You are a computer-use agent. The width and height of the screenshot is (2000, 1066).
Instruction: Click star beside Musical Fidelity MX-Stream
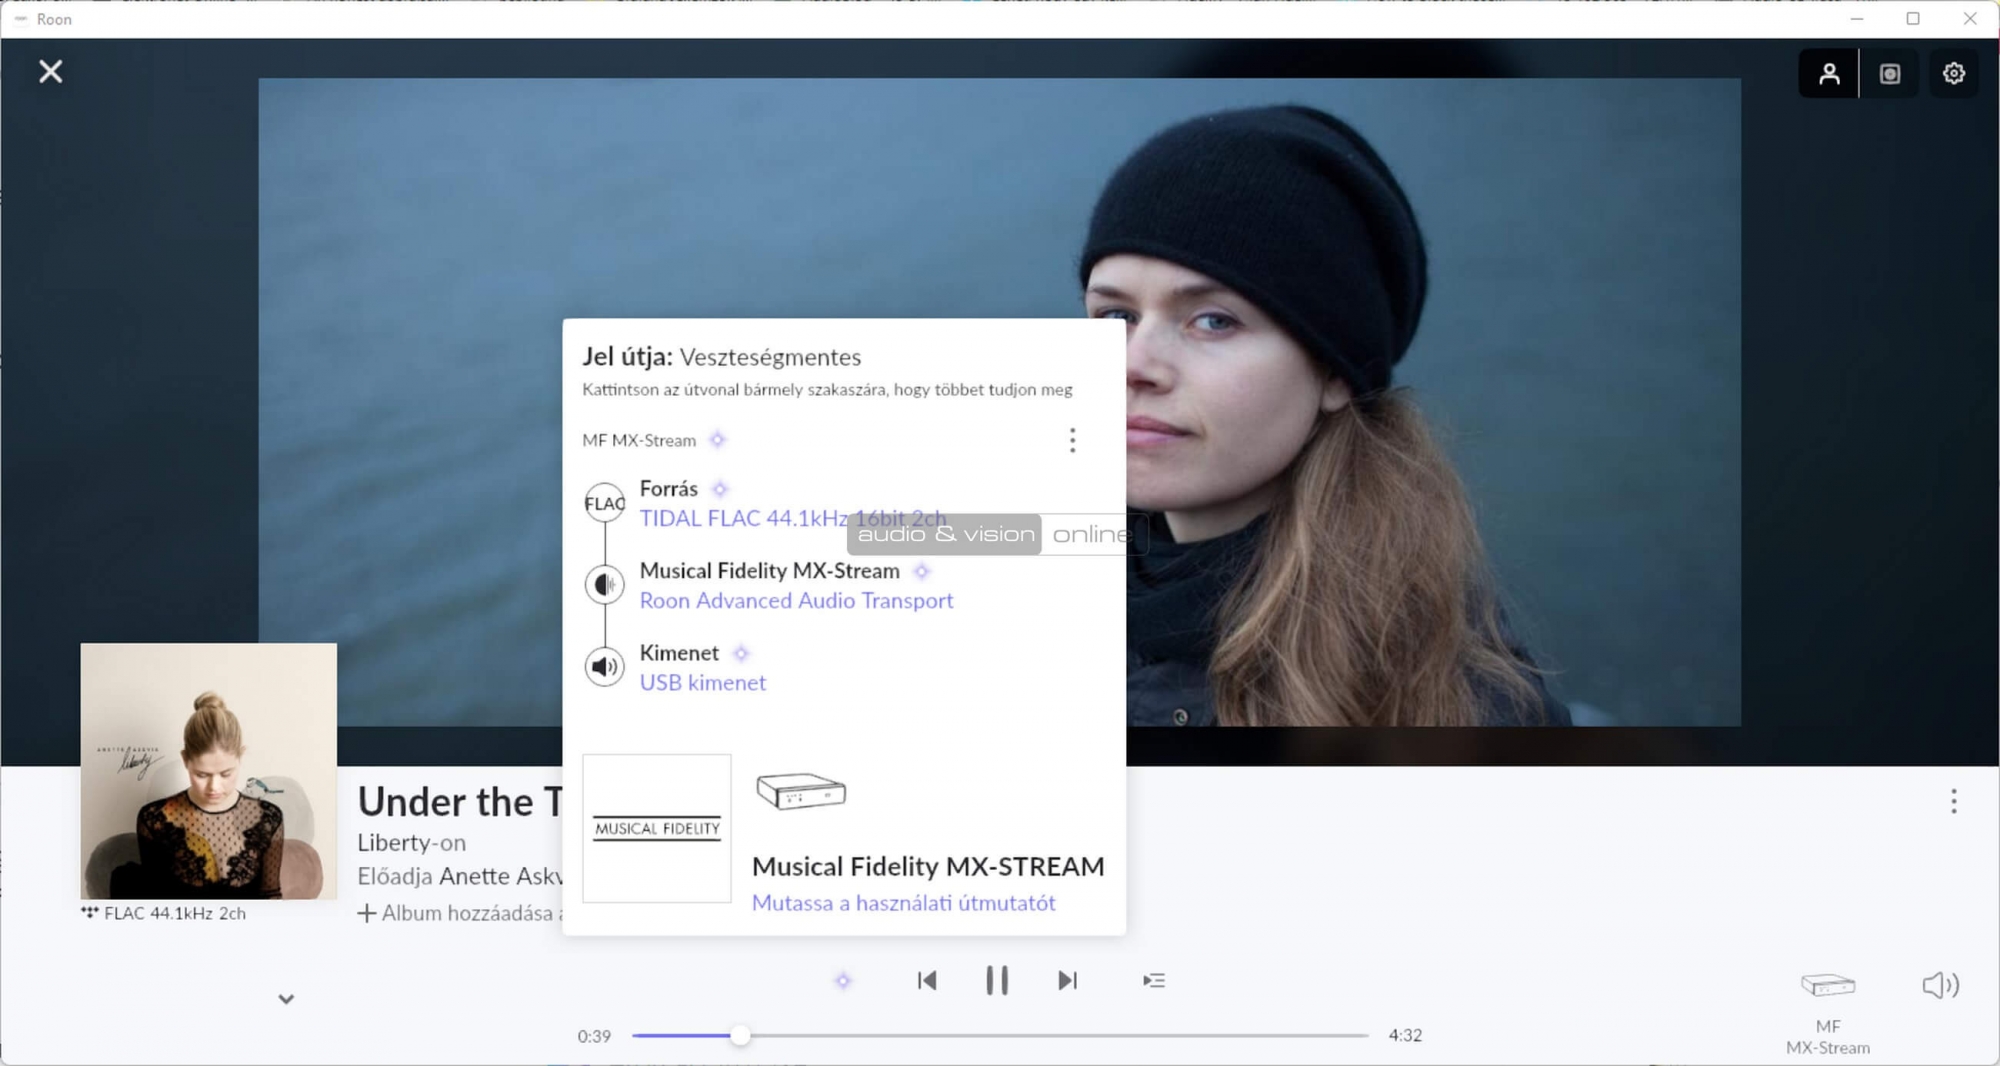[x=922, y=571]
